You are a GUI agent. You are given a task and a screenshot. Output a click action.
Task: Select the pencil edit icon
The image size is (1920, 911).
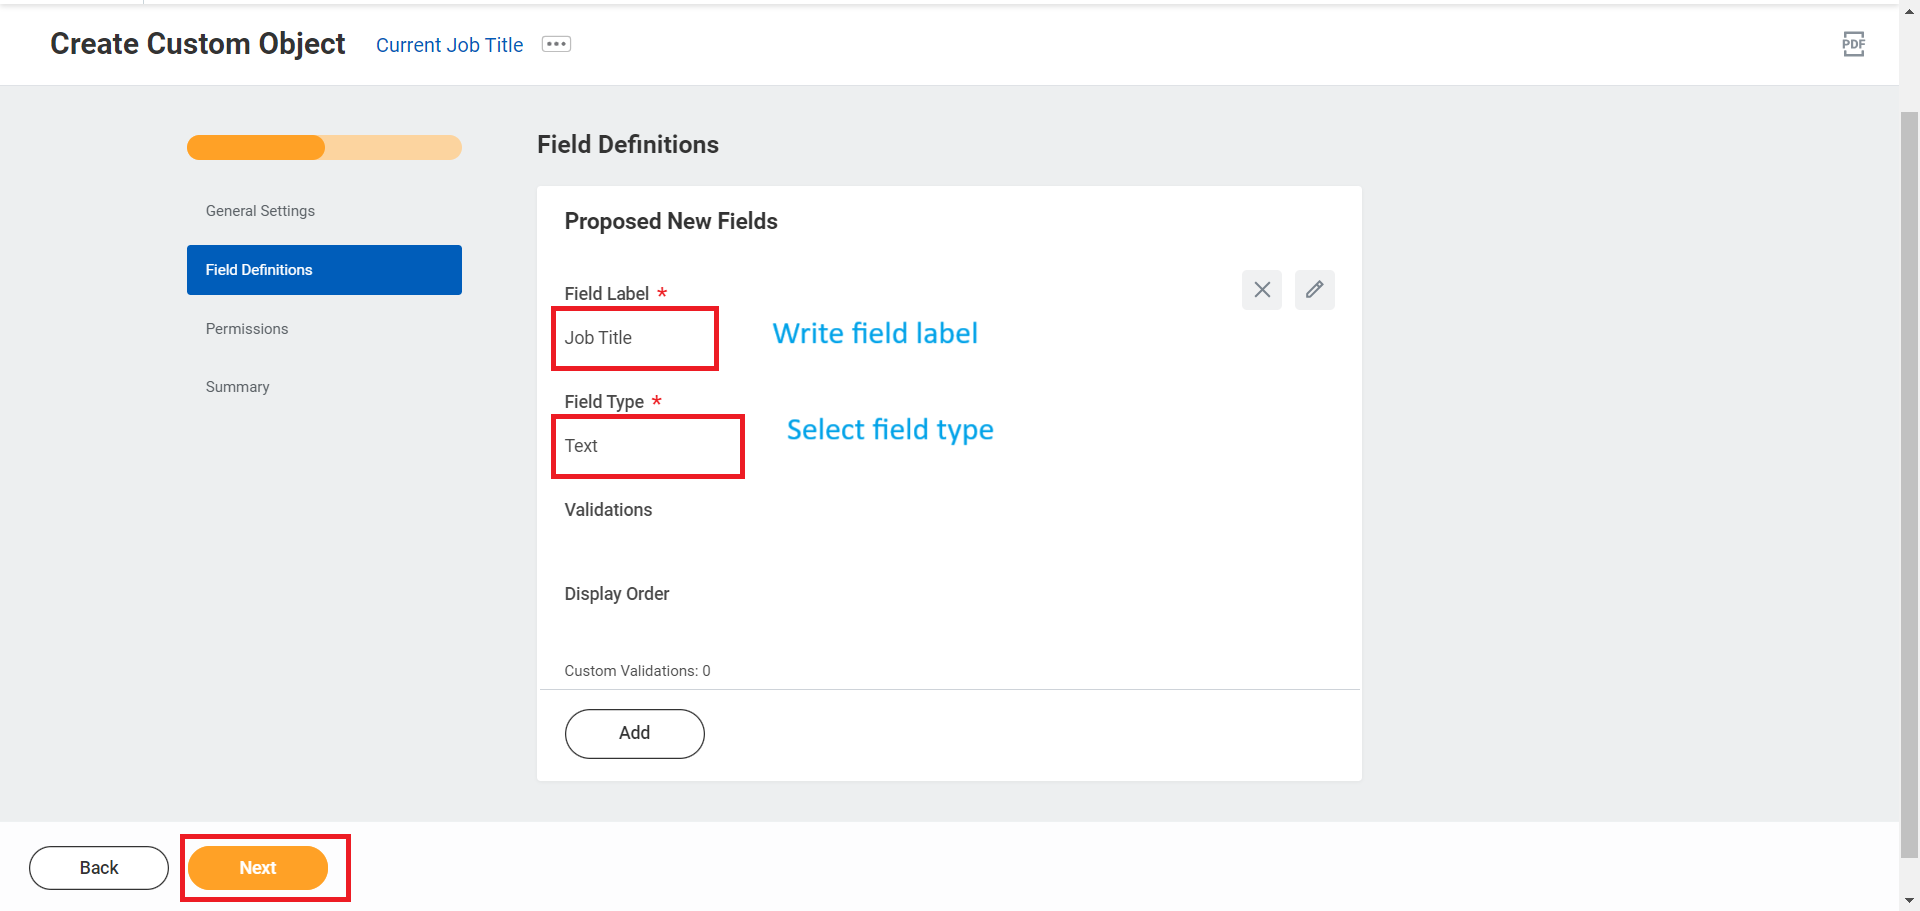pyautogui.click(x=1314, y=289)
